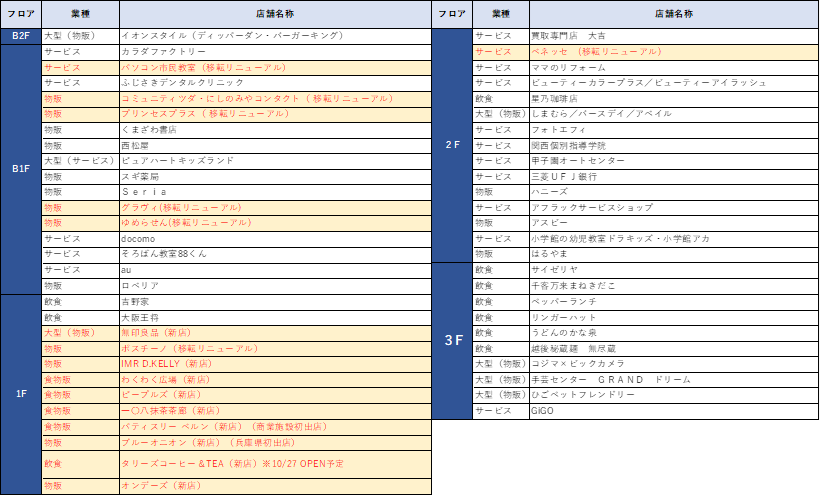Select ピュアハートキッズランド store cell
The width and height of the screenshot is (820, 496).
[x=276, y=161]
